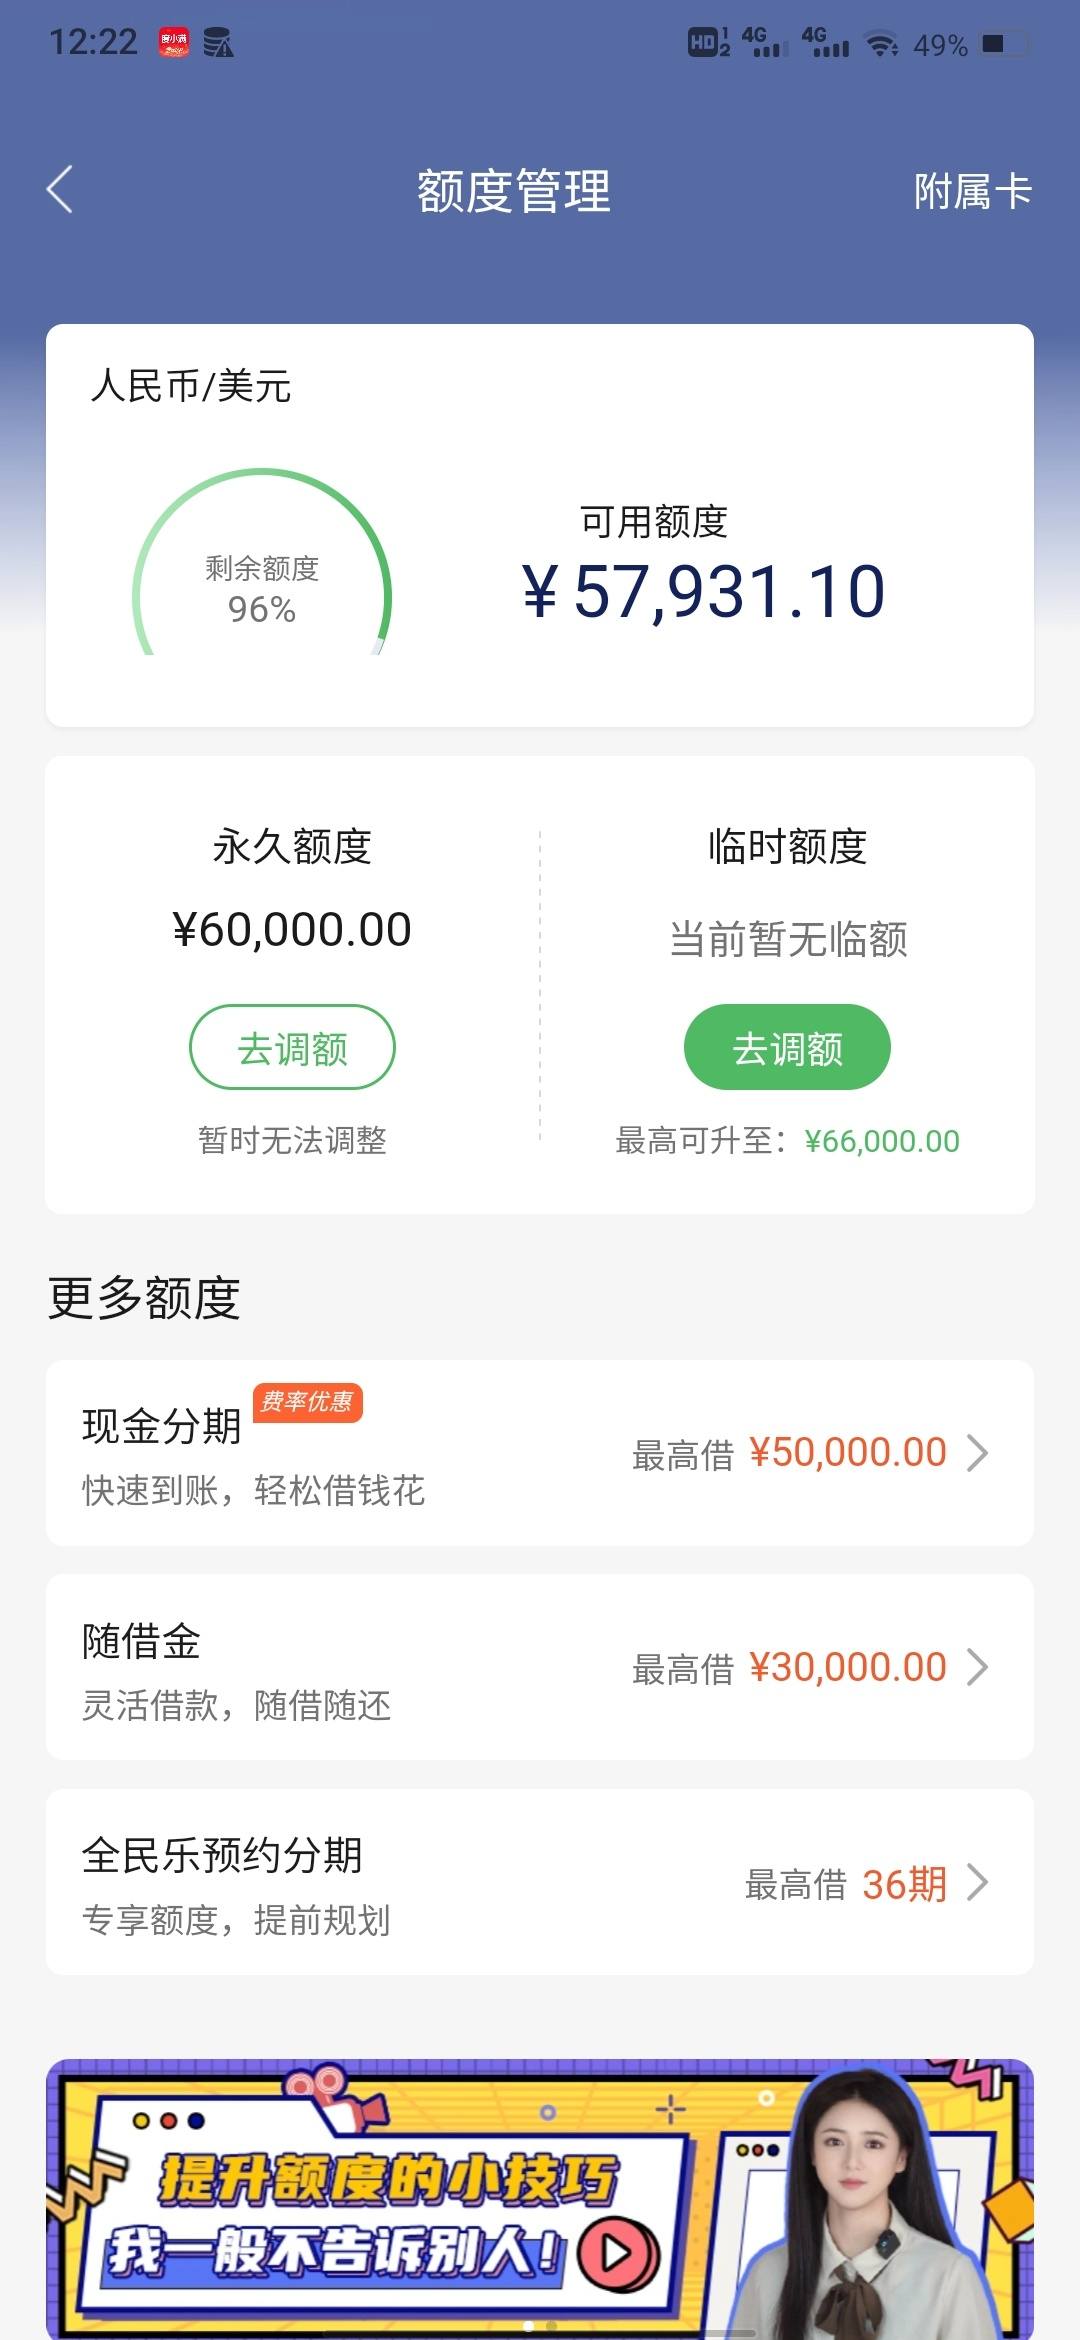Tap the HD call indicator icon
The width and height of the screenshot is (1080, 2340).
[x=709, y=42]
